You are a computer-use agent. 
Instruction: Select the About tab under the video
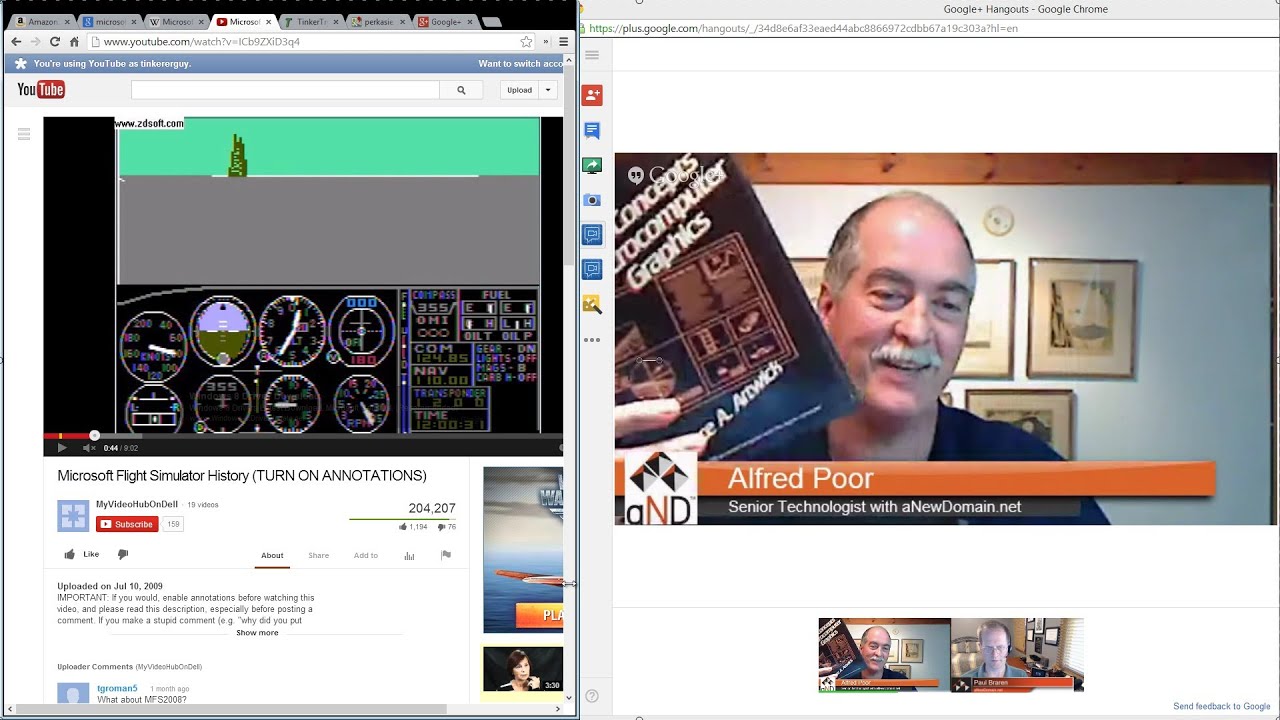272,555
